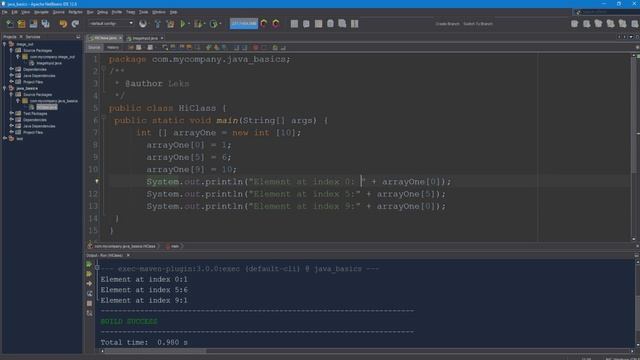Click the Debug Project icon
640x360 pixels.
[198, 24]
